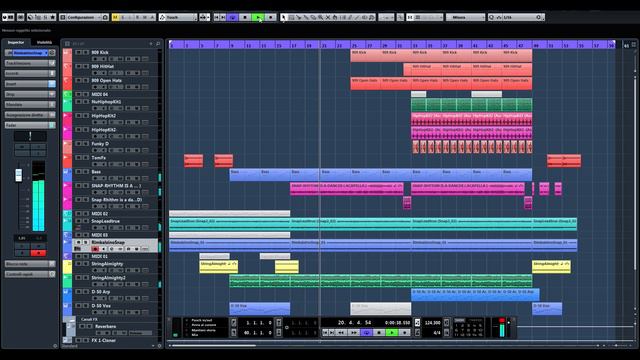The height and width of the screenshot is (360, 640).
Task: Expand the Blocco note inspector section
Action: click(30, 264)
